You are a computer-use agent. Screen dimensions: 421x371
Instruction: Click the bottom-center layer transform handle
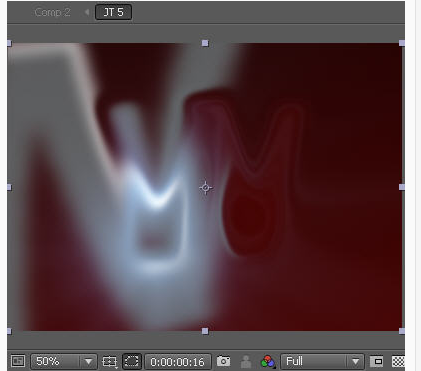(205, 331)
